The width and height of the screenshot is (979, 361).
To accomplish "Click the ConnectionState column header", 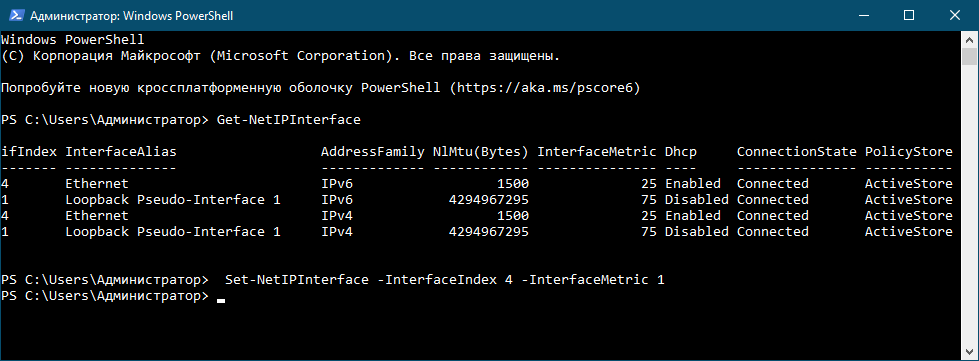I will coord(797,152).
